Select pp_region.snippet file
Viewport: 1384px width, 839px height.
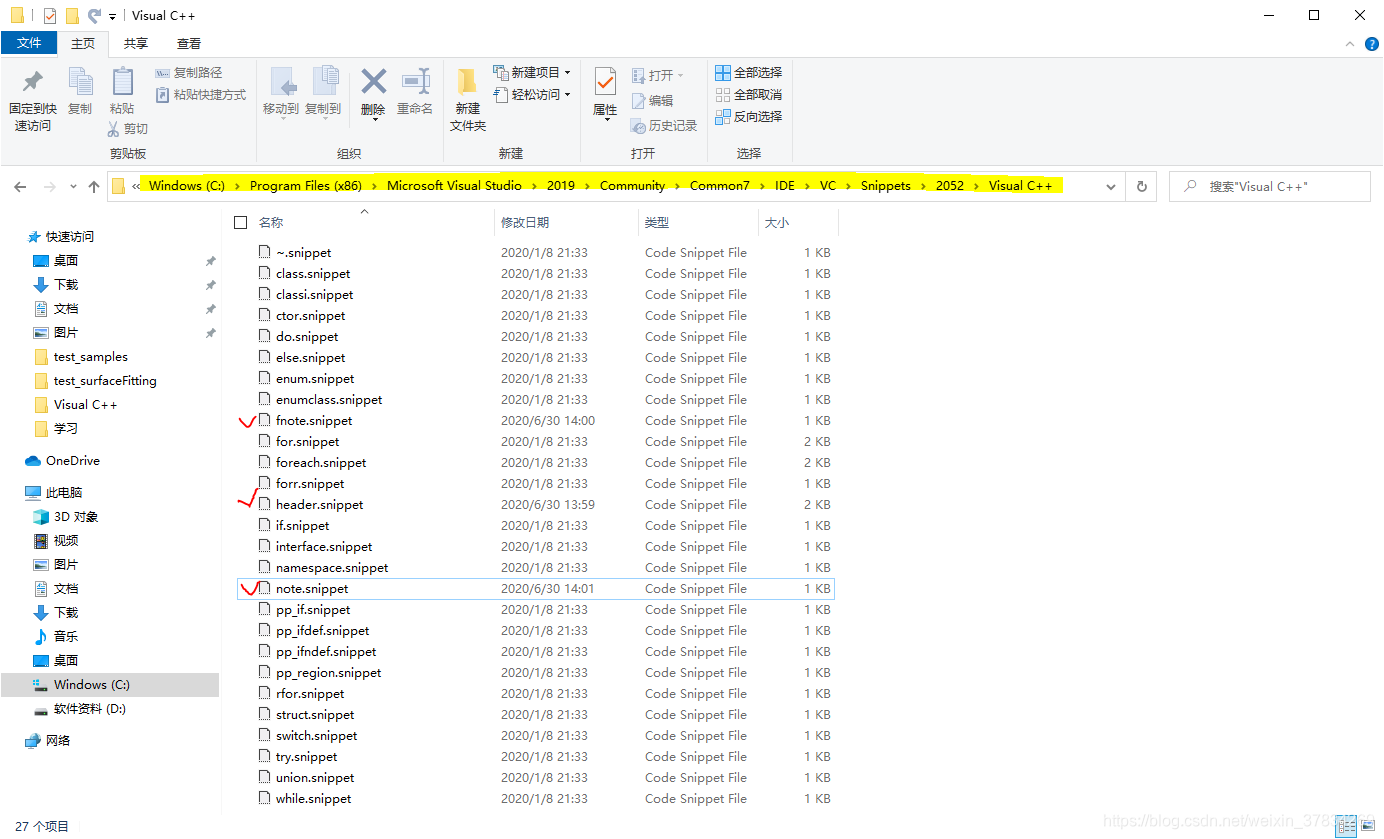pos(329,673)
